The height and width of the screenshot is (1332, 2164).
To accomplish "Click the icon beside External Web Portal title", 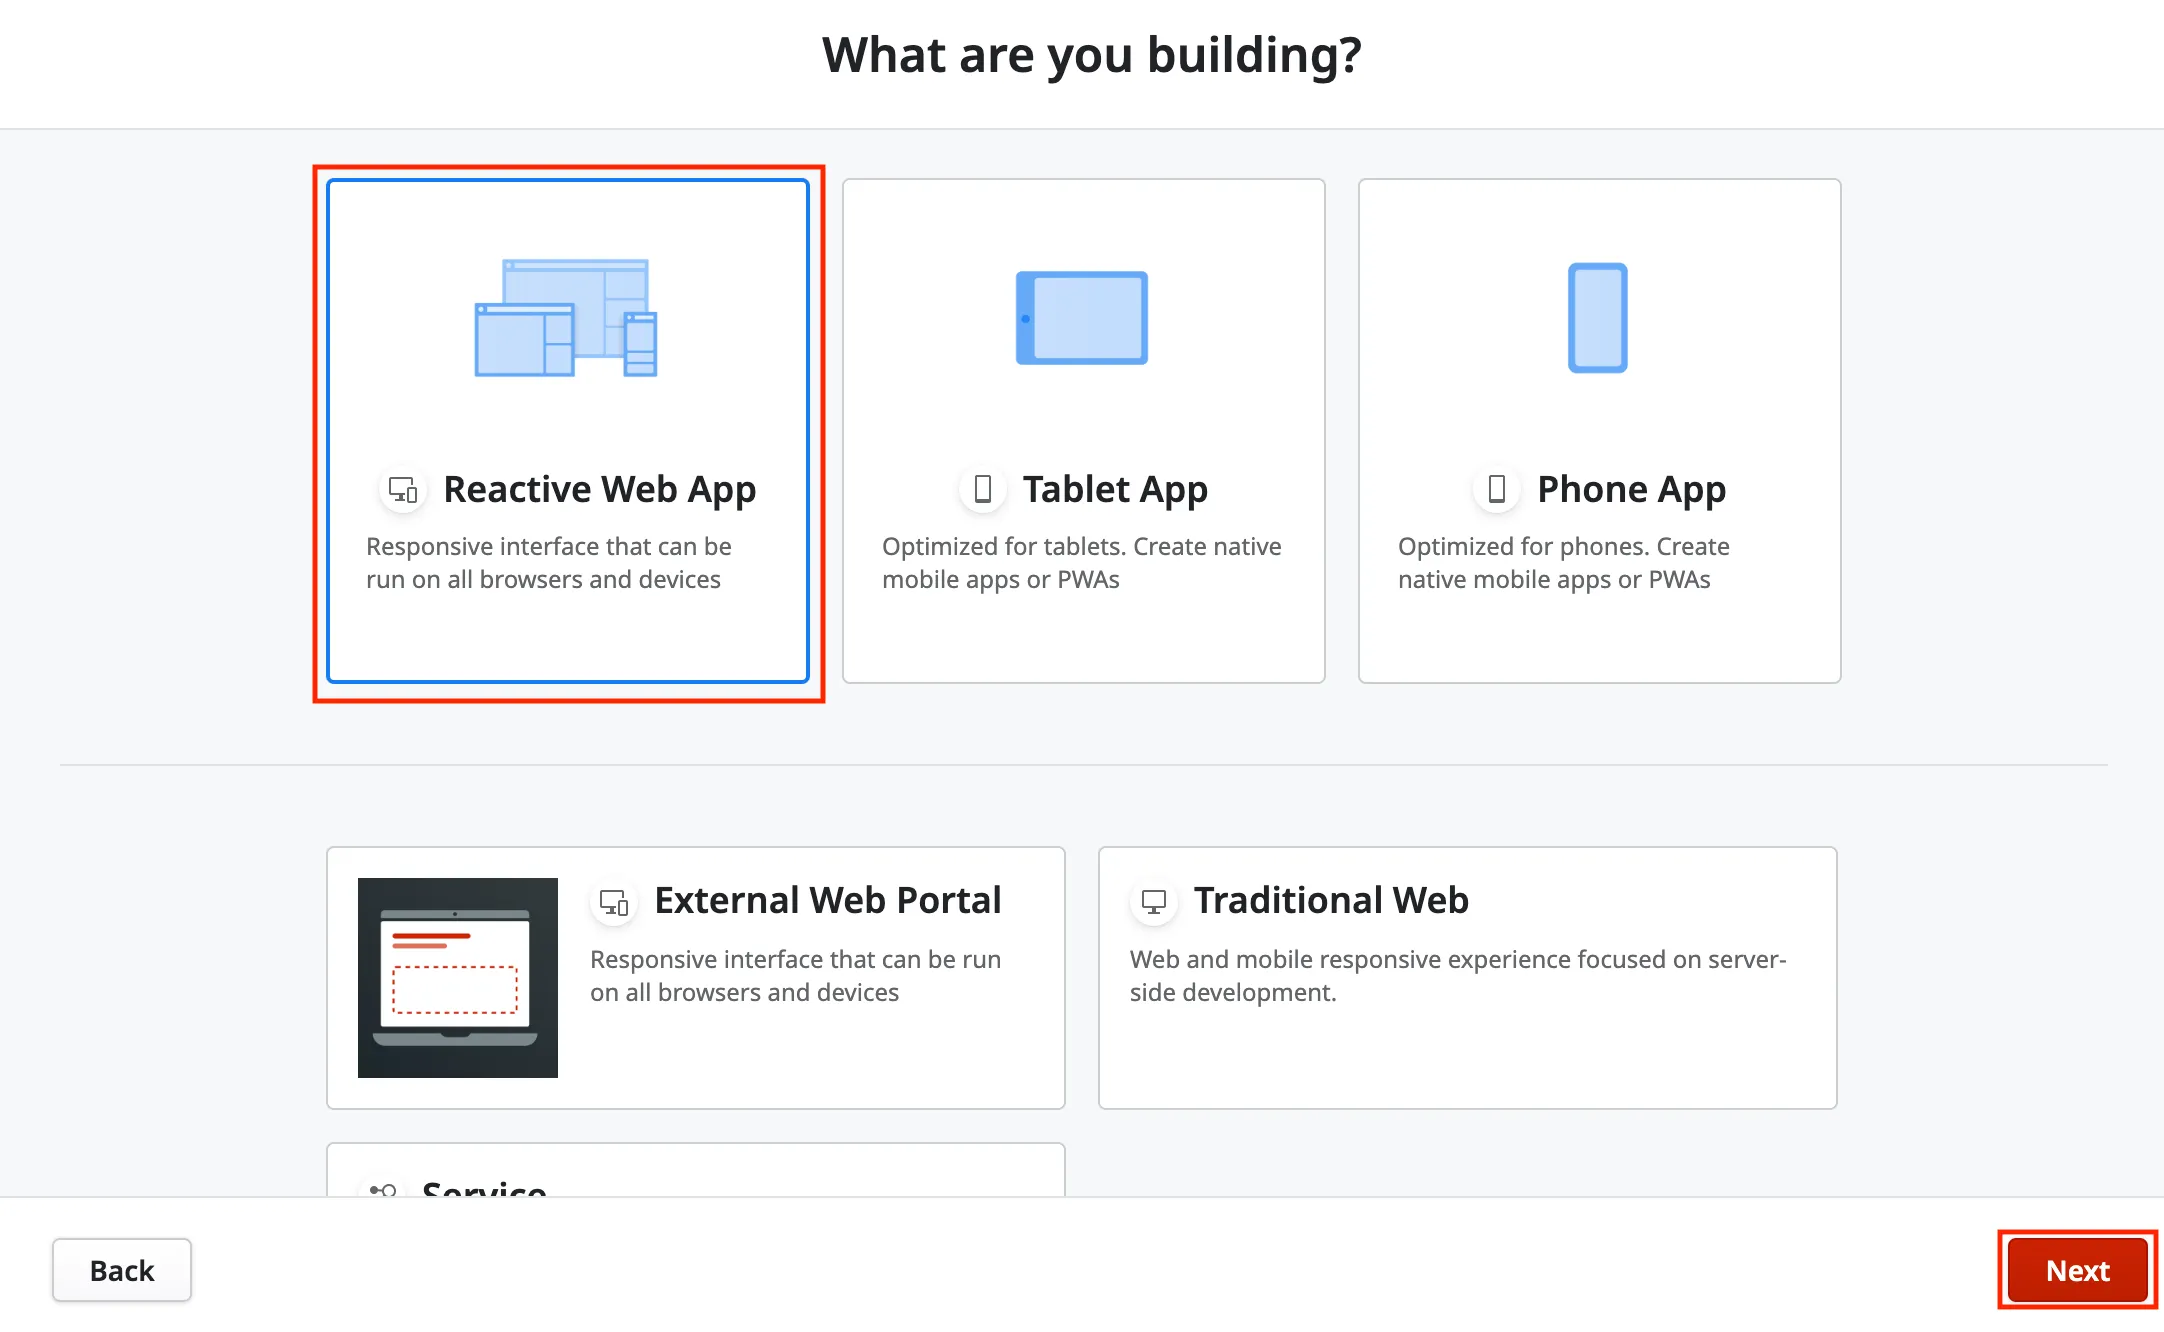I will (613, 901).
